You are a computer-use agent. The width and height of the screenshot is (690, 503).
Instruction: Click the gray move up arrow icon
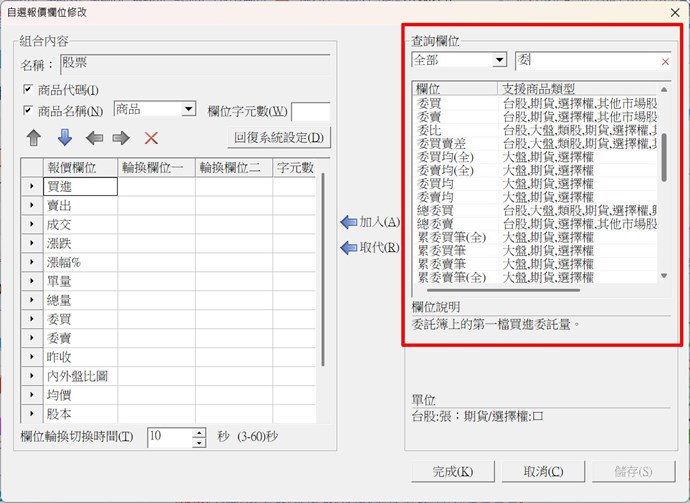point(33,138)
